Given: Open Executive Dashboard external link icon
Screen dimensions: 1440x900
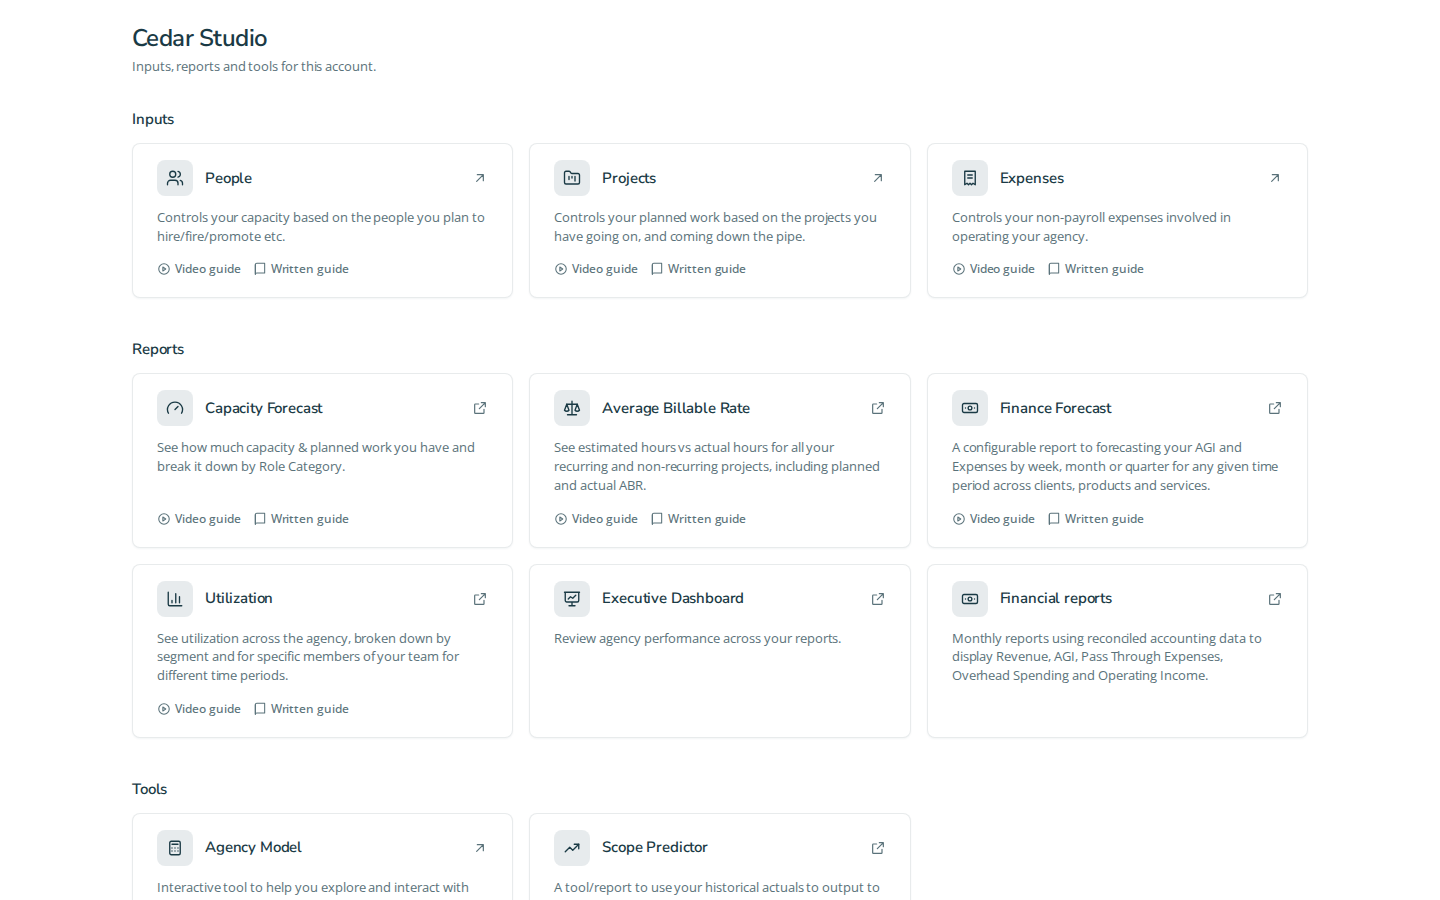Looking at the screenshot, I should point(878,599).
